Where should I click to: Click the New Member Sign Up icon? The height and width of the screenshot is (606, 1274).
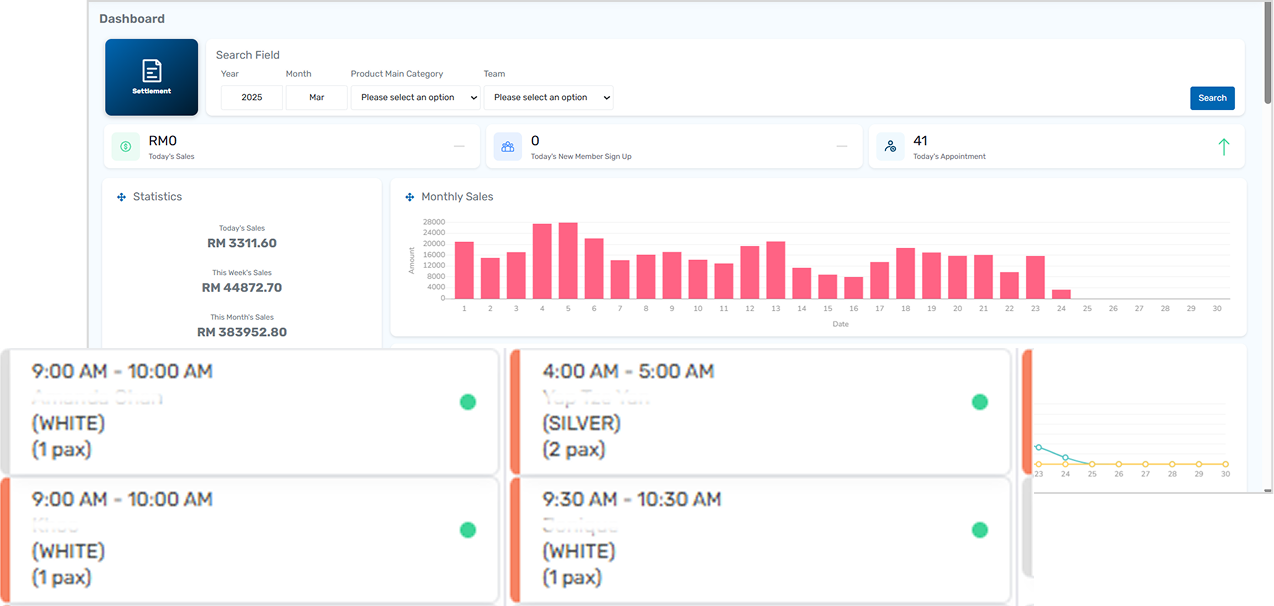click(x=508, y=146)
